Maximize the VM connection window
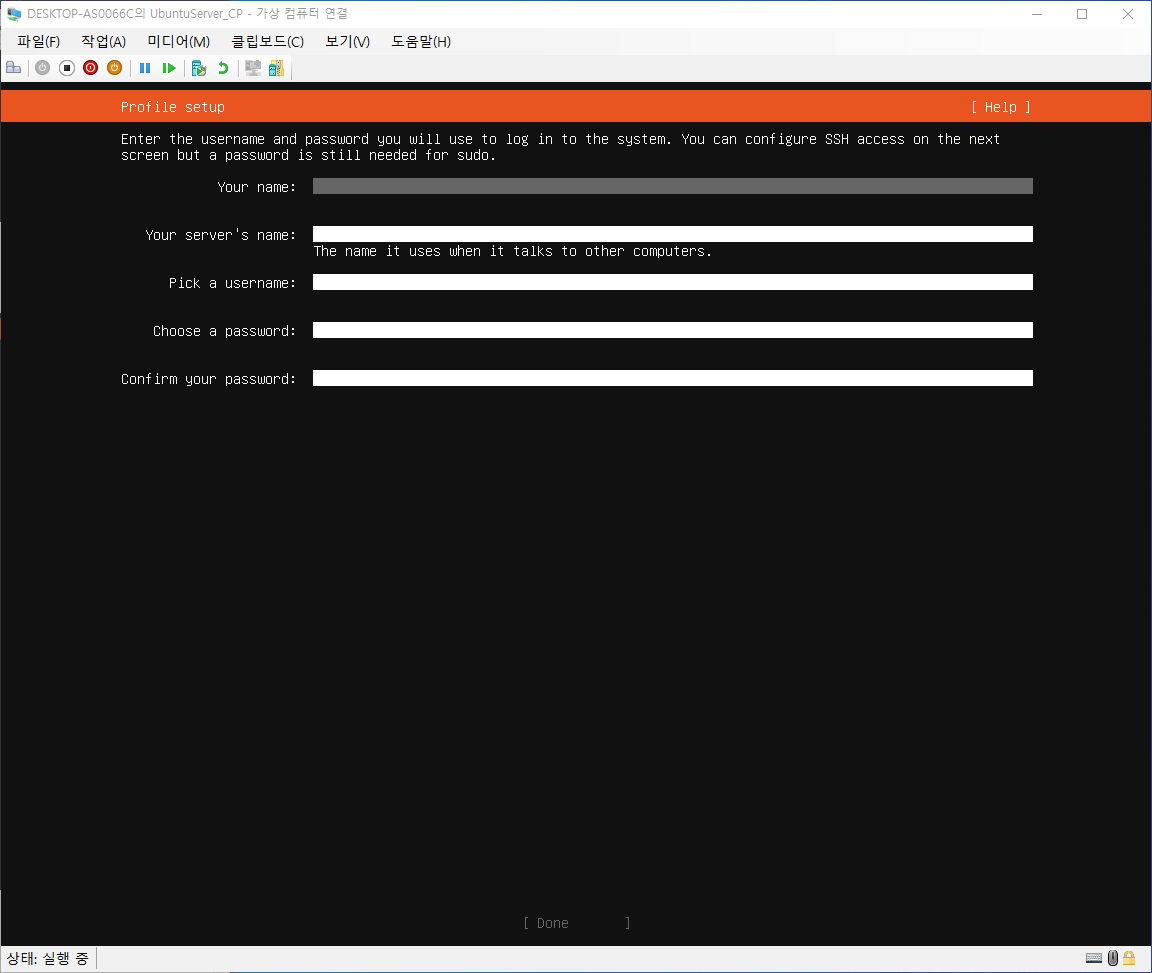 point(1082,14)
